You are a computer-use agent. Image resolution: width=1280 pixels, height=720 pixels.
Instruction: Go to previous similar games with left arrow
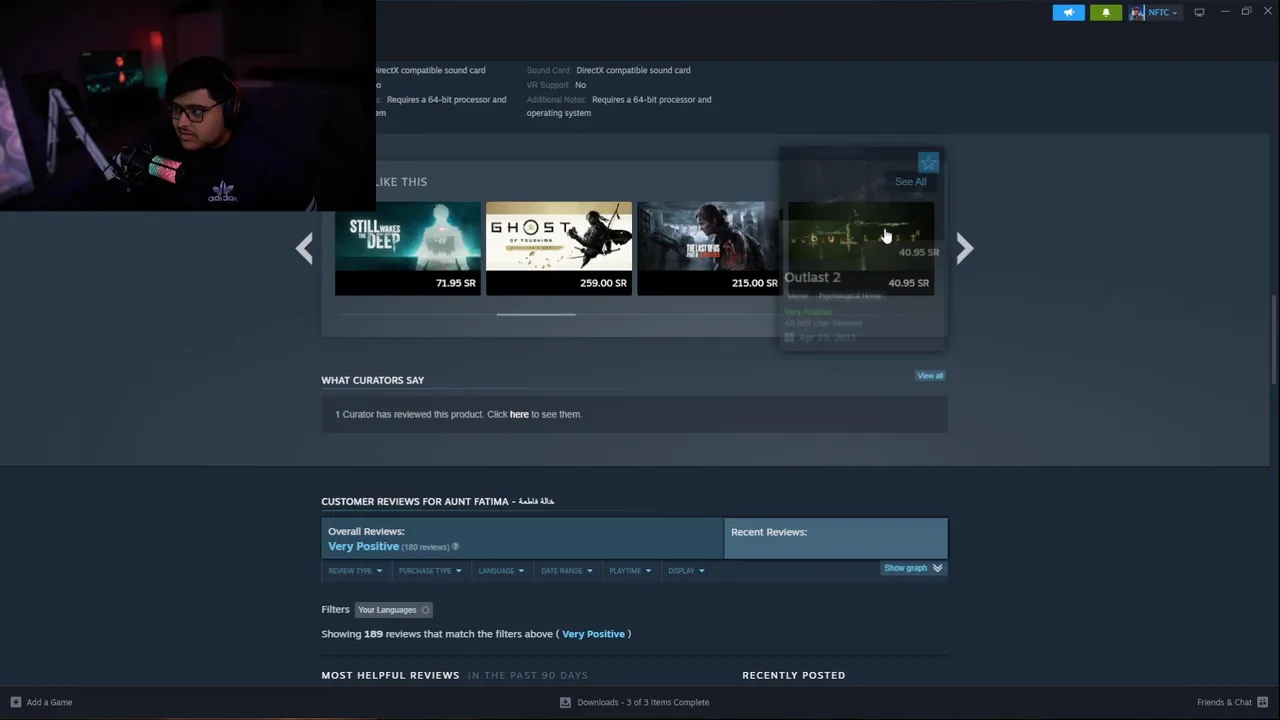(304, 248)
